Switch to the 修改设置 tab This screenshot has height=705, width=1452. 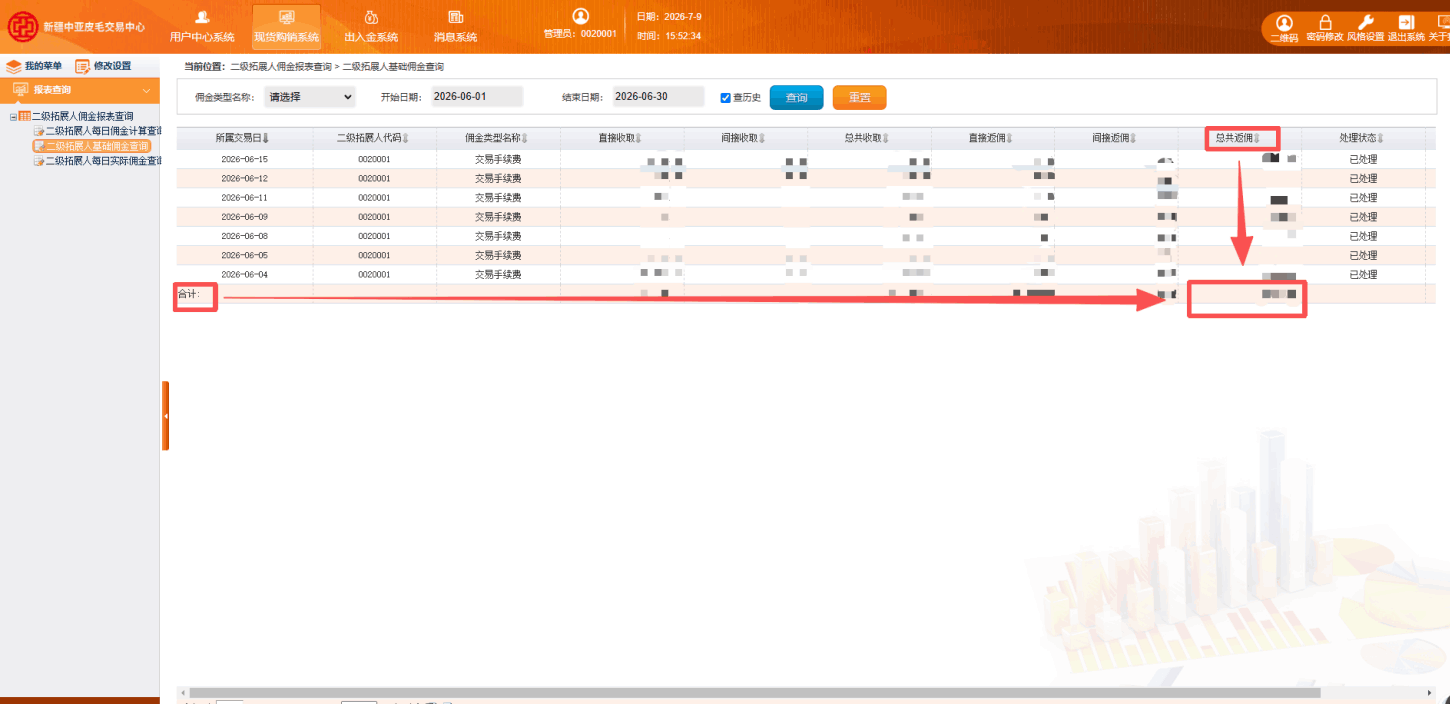[103, 66]
